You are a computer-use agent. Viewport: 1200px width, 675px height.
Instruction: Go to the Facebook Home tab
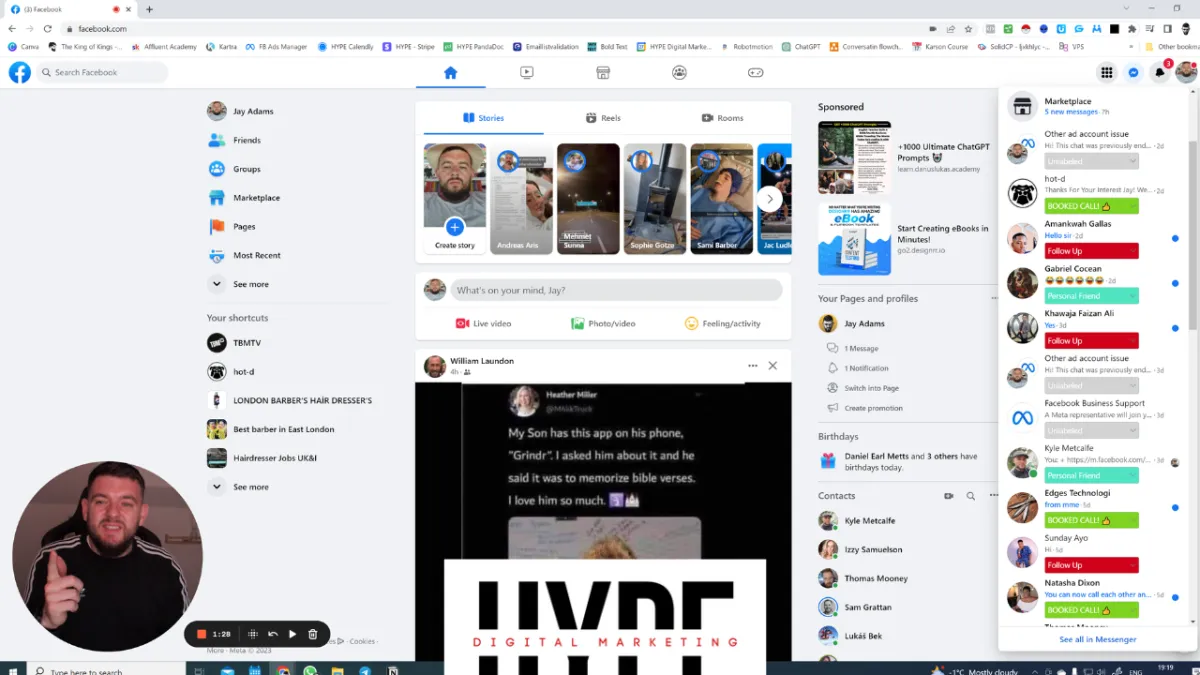point(450,72)
